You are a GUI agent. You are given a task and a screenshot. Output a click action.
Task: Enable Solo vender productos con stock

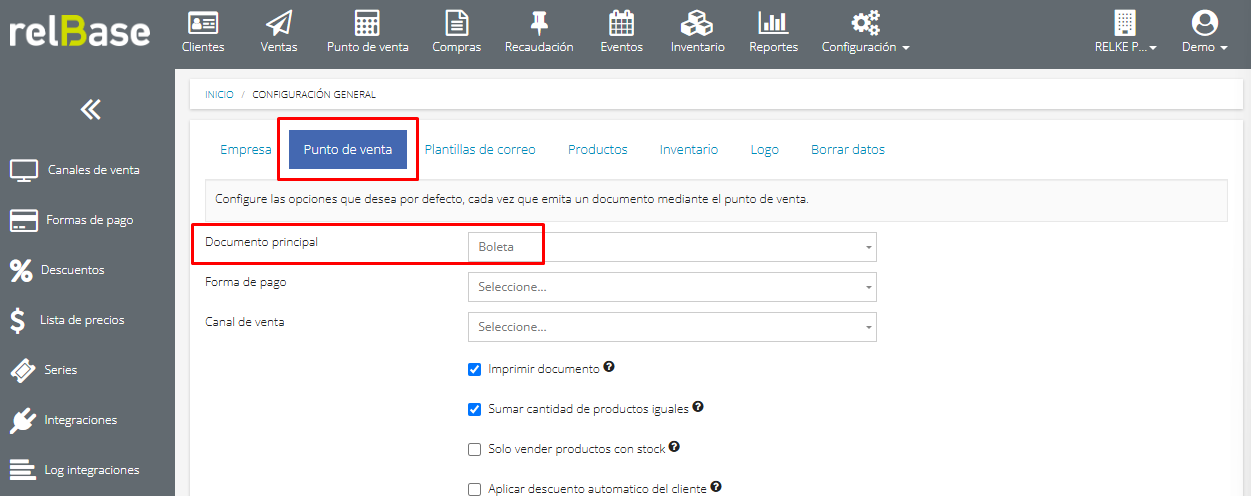point(475,449)
